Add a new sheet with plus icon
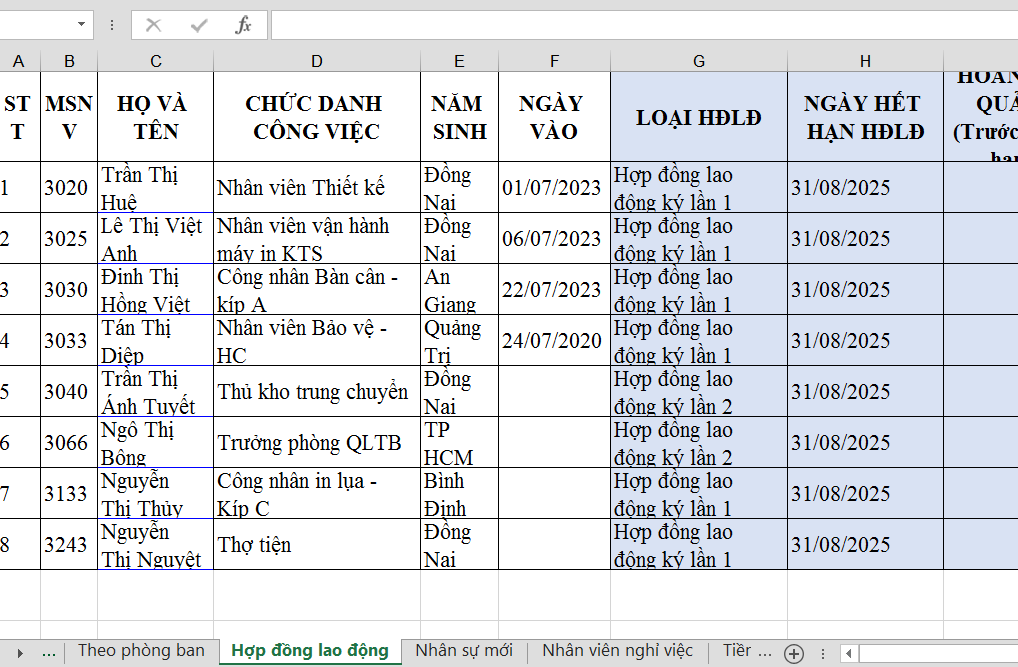Screen dimensions: 1018x667 793,653
